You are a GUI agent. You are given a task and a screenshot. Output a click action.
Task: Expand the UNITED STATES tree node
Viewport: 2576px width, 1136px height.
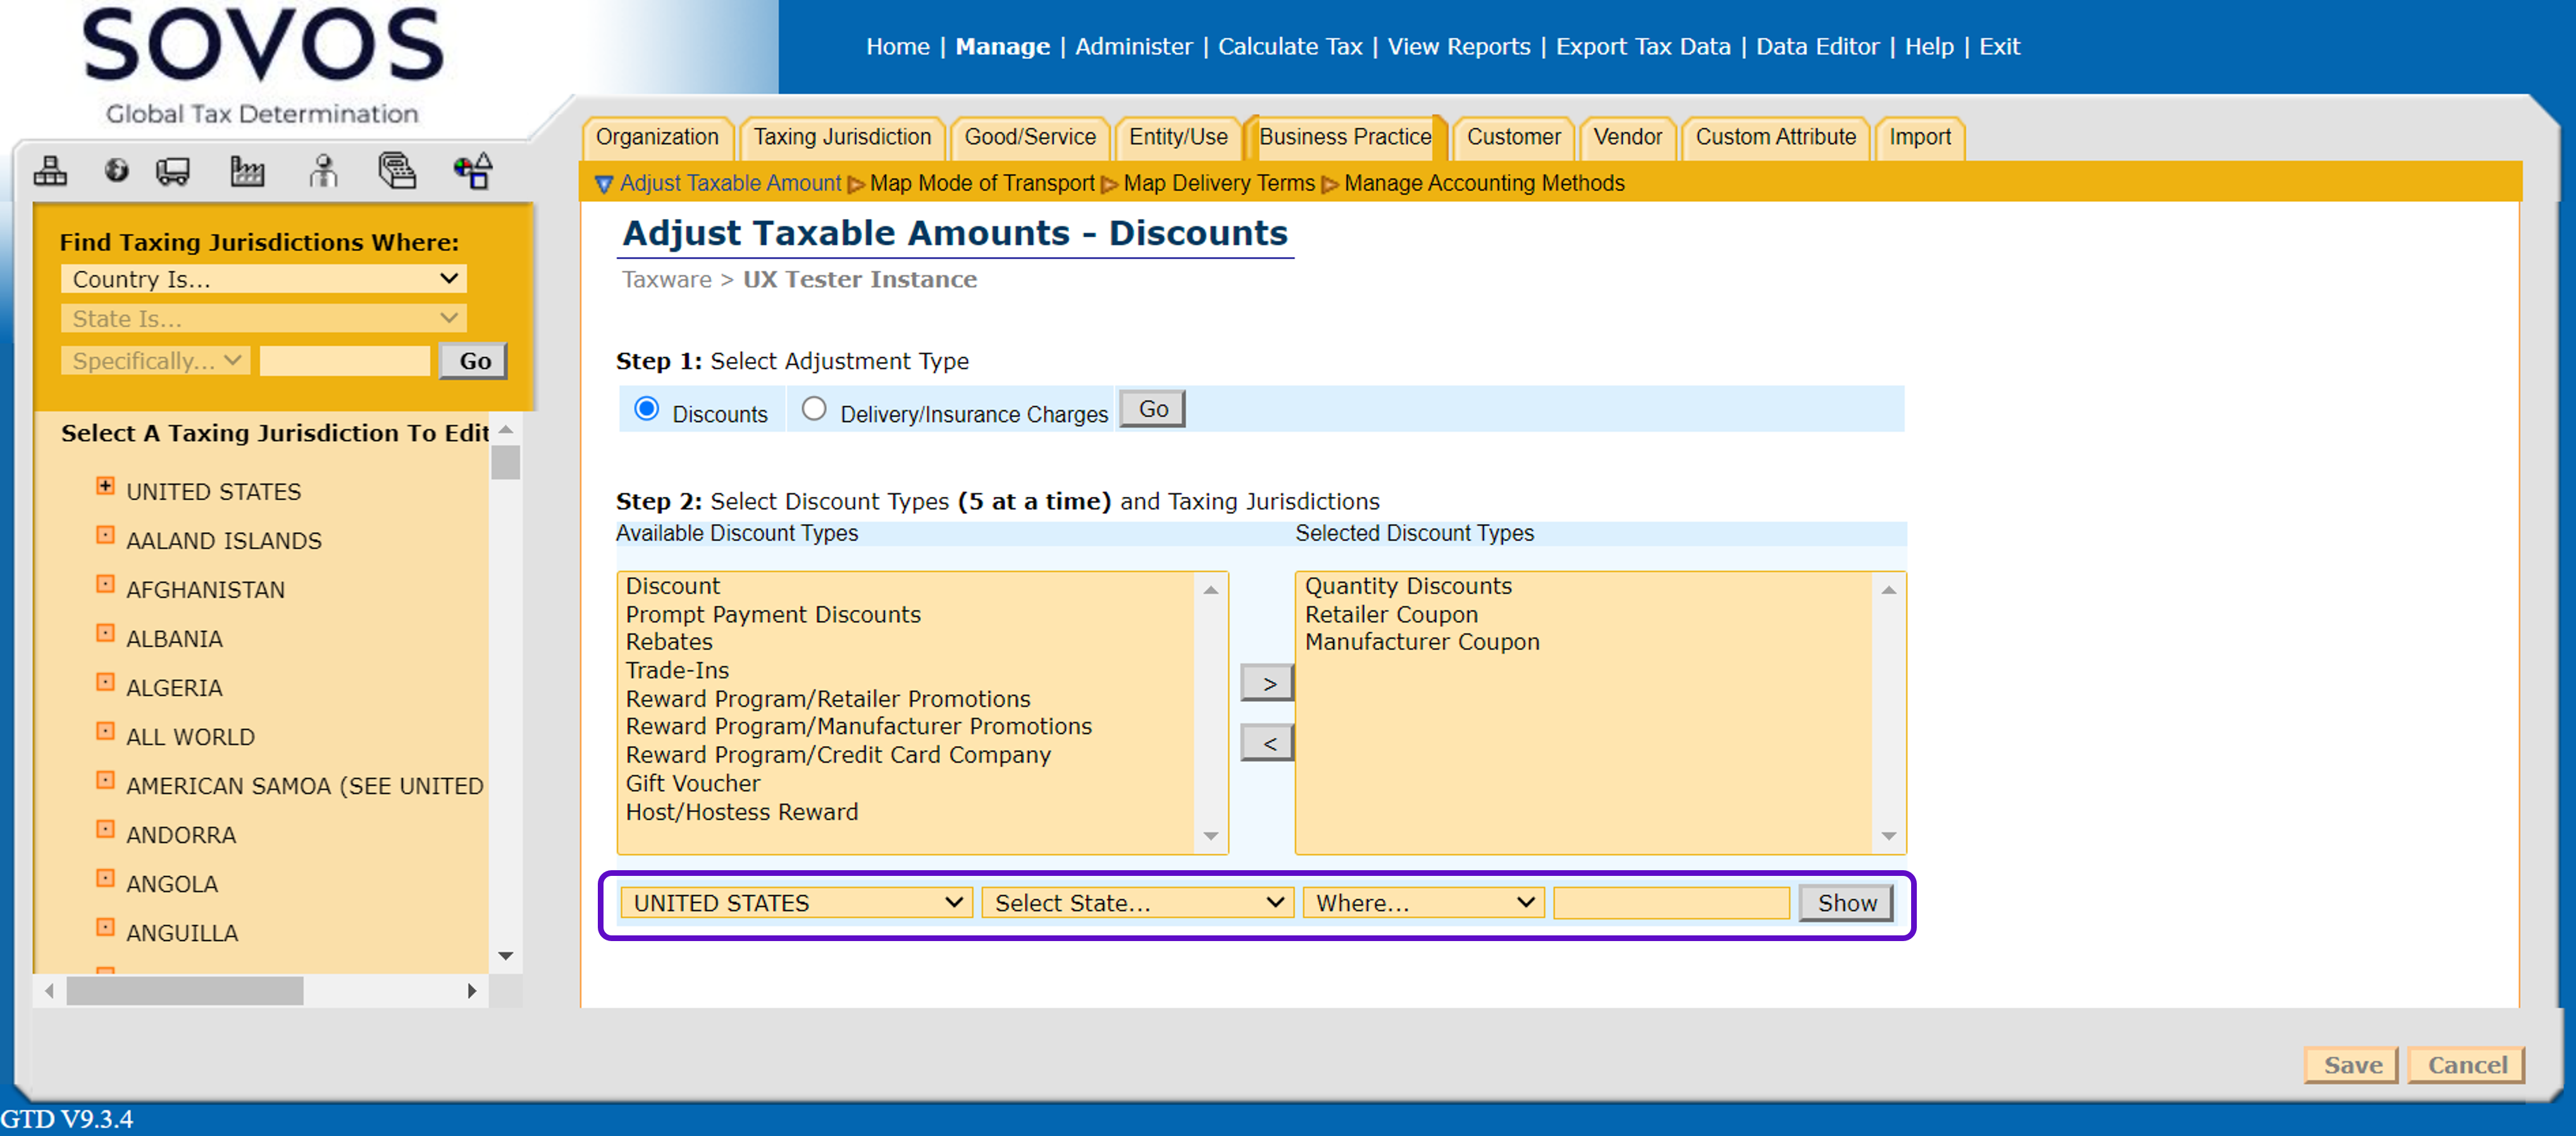105,486
